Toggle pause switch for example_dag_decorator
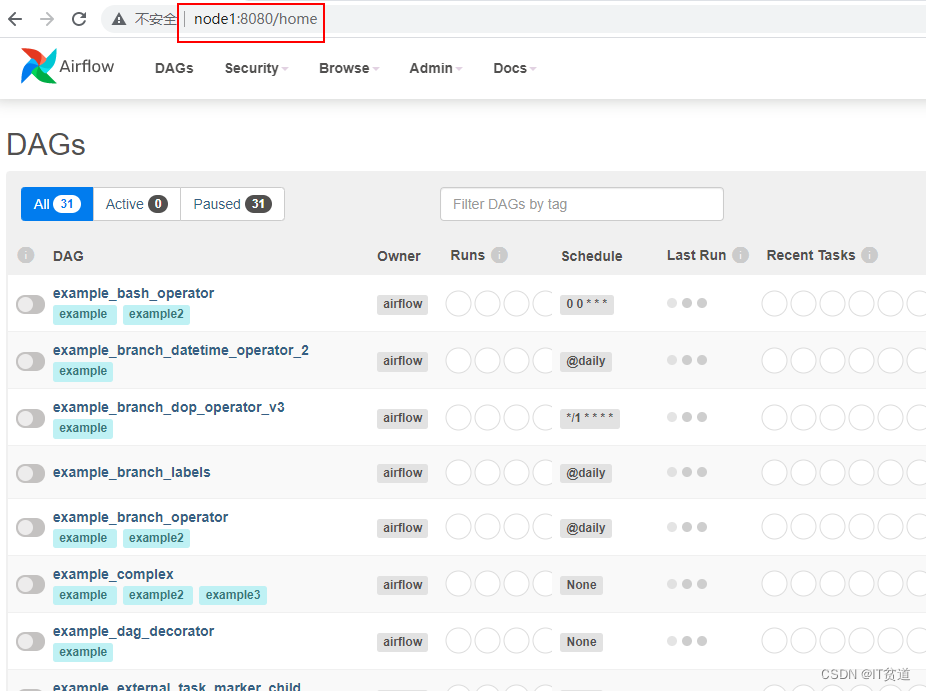Image resolution: width=926 pixels, height=691 pixels. (31, 641)
